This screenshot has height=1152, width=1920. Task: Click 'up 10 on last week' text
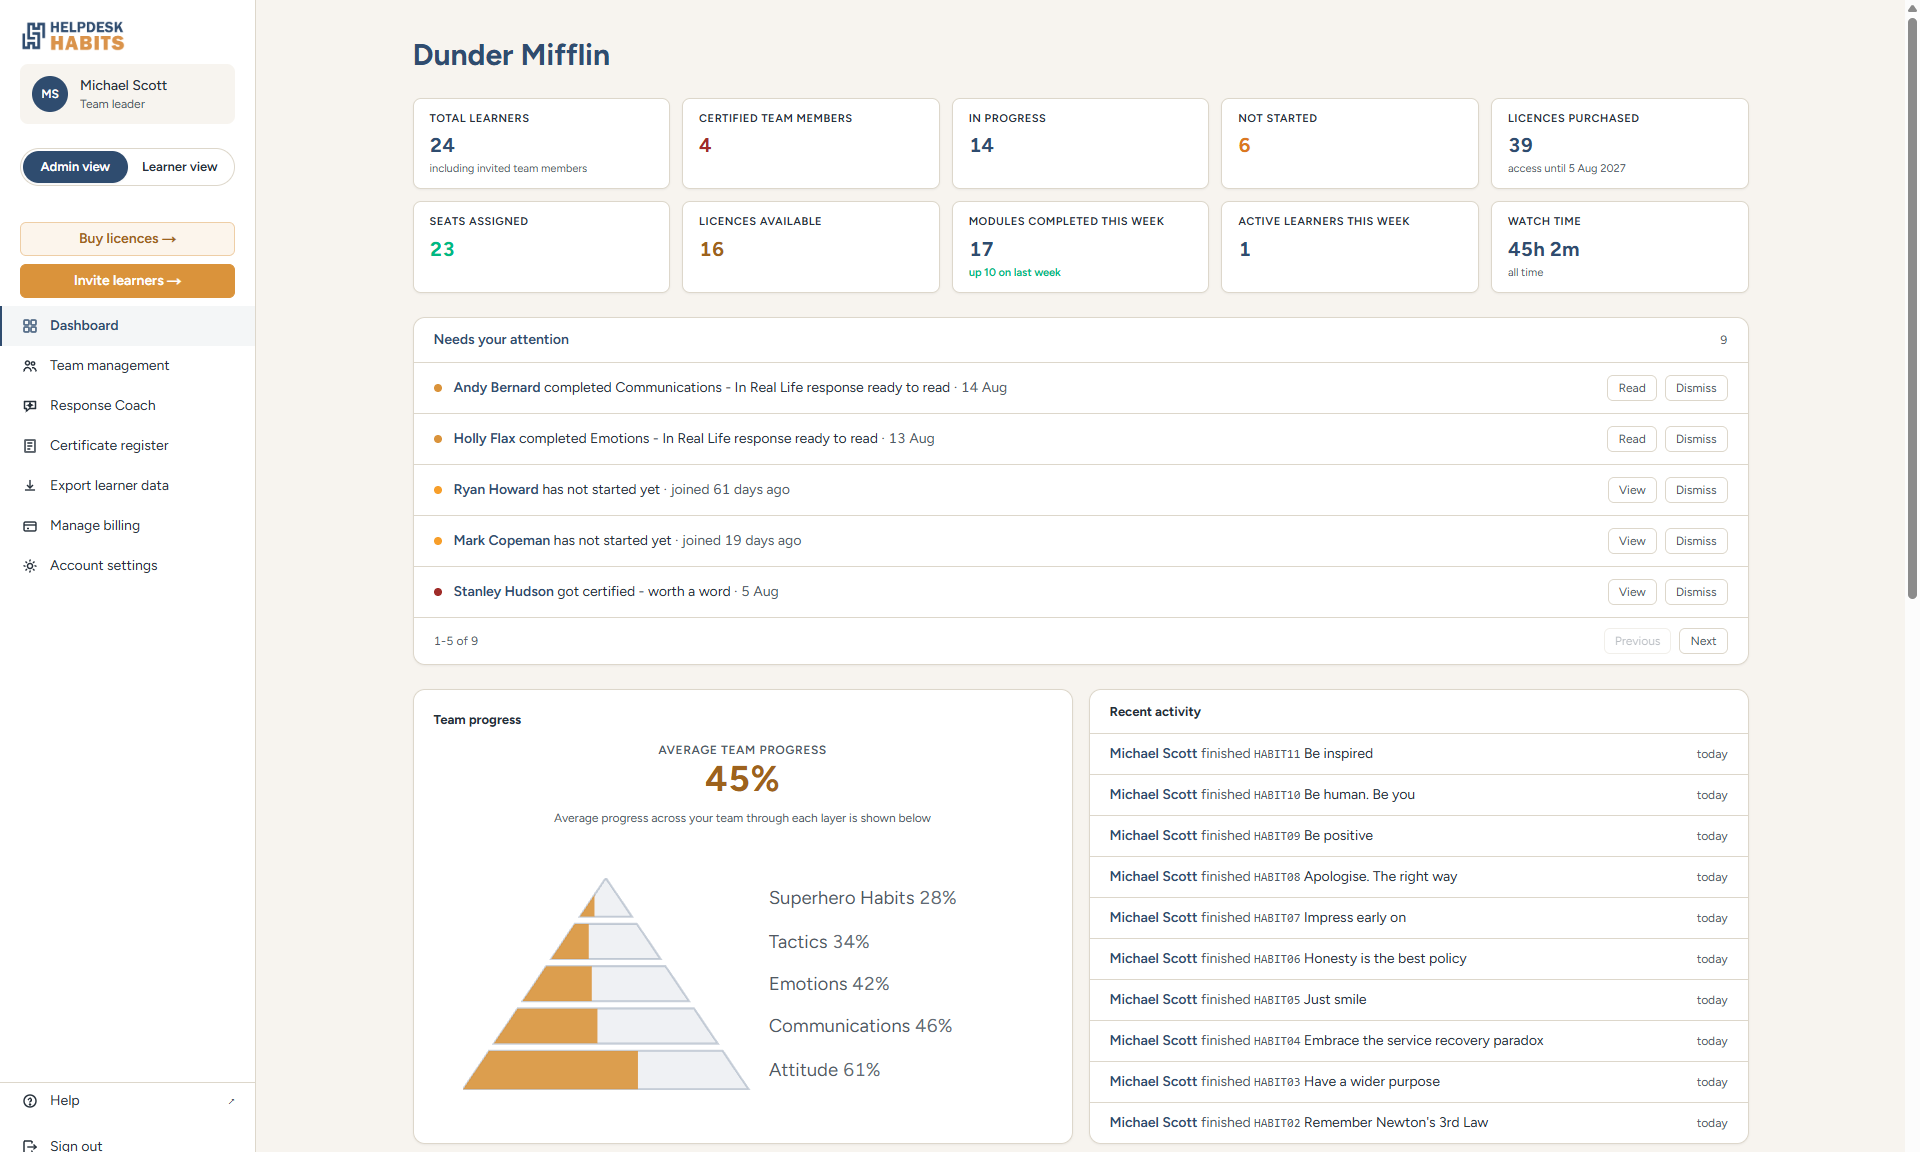click(x=1014, y=273)
